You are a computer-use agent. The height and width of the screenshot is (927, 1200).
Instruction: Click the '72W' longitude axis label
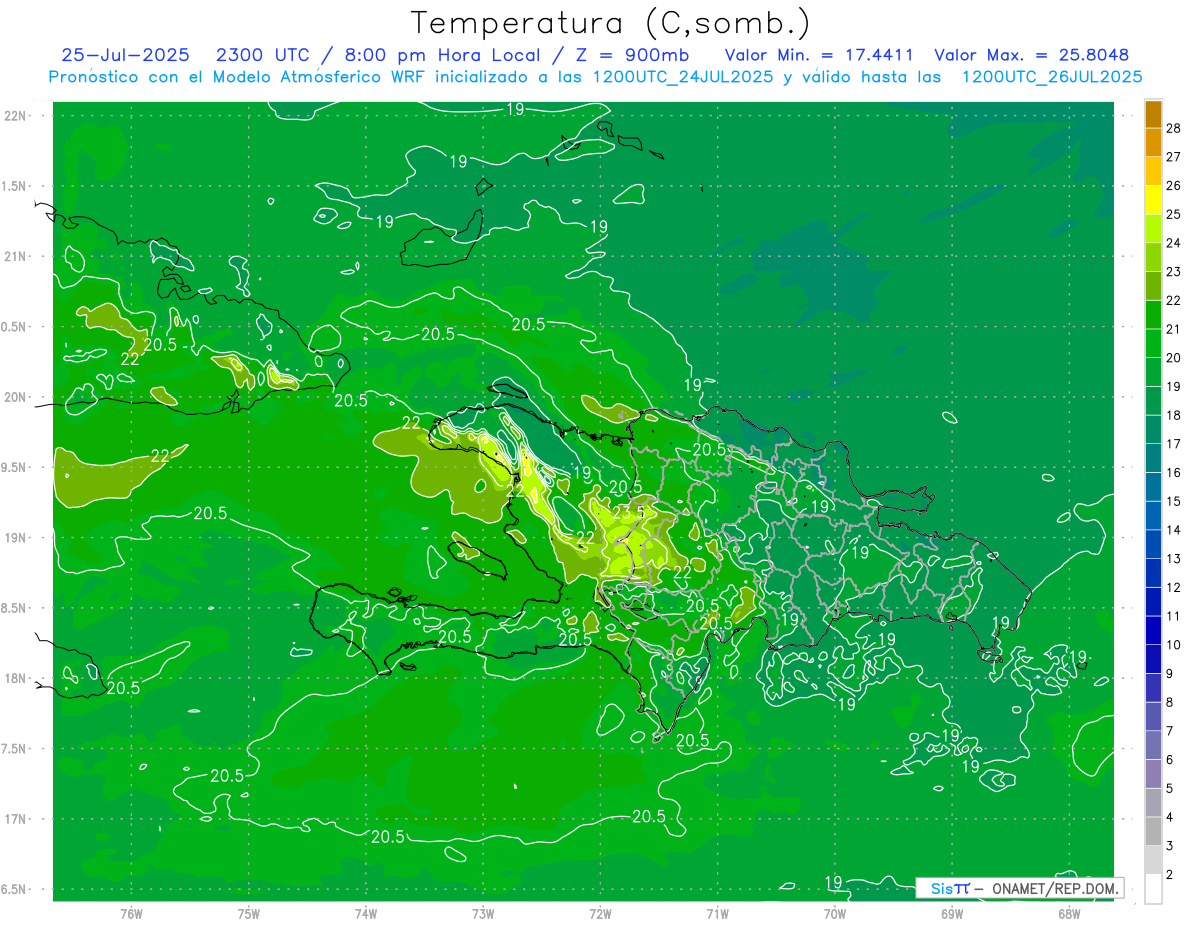click(x=600, y=914)
